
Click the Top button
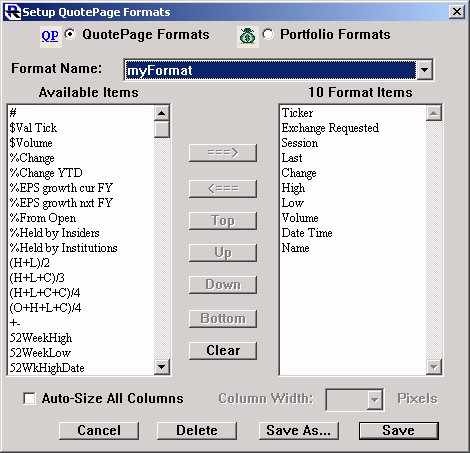(x=223, y=221)
